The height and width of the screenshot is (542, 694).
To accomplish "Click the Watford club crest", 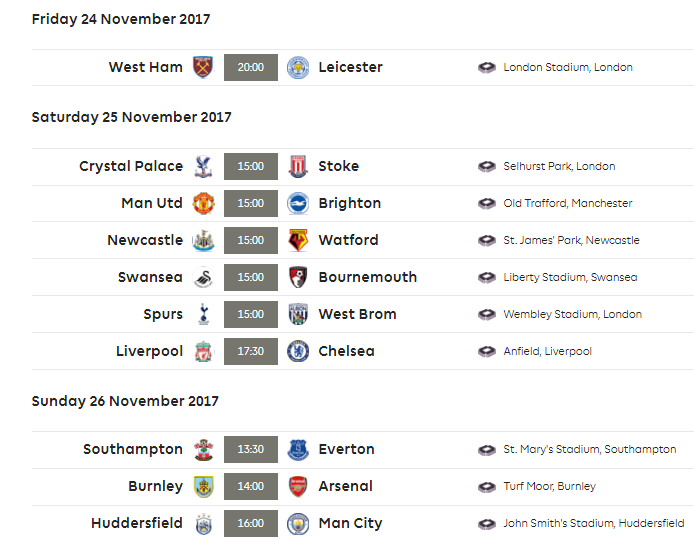I will [297, 240].
